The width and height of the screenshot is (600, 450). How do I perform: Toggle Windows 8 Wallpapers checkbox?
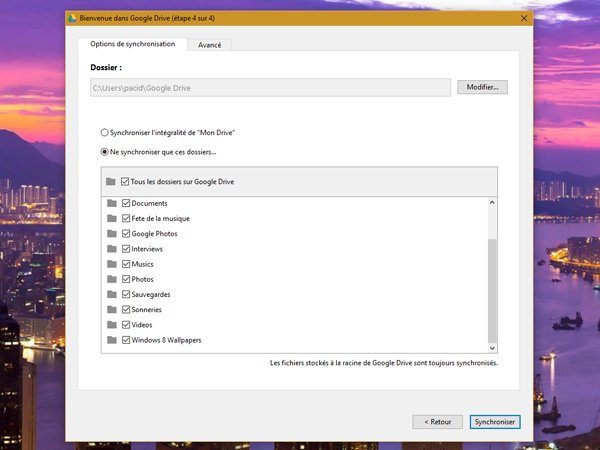[x=126, y=340]
